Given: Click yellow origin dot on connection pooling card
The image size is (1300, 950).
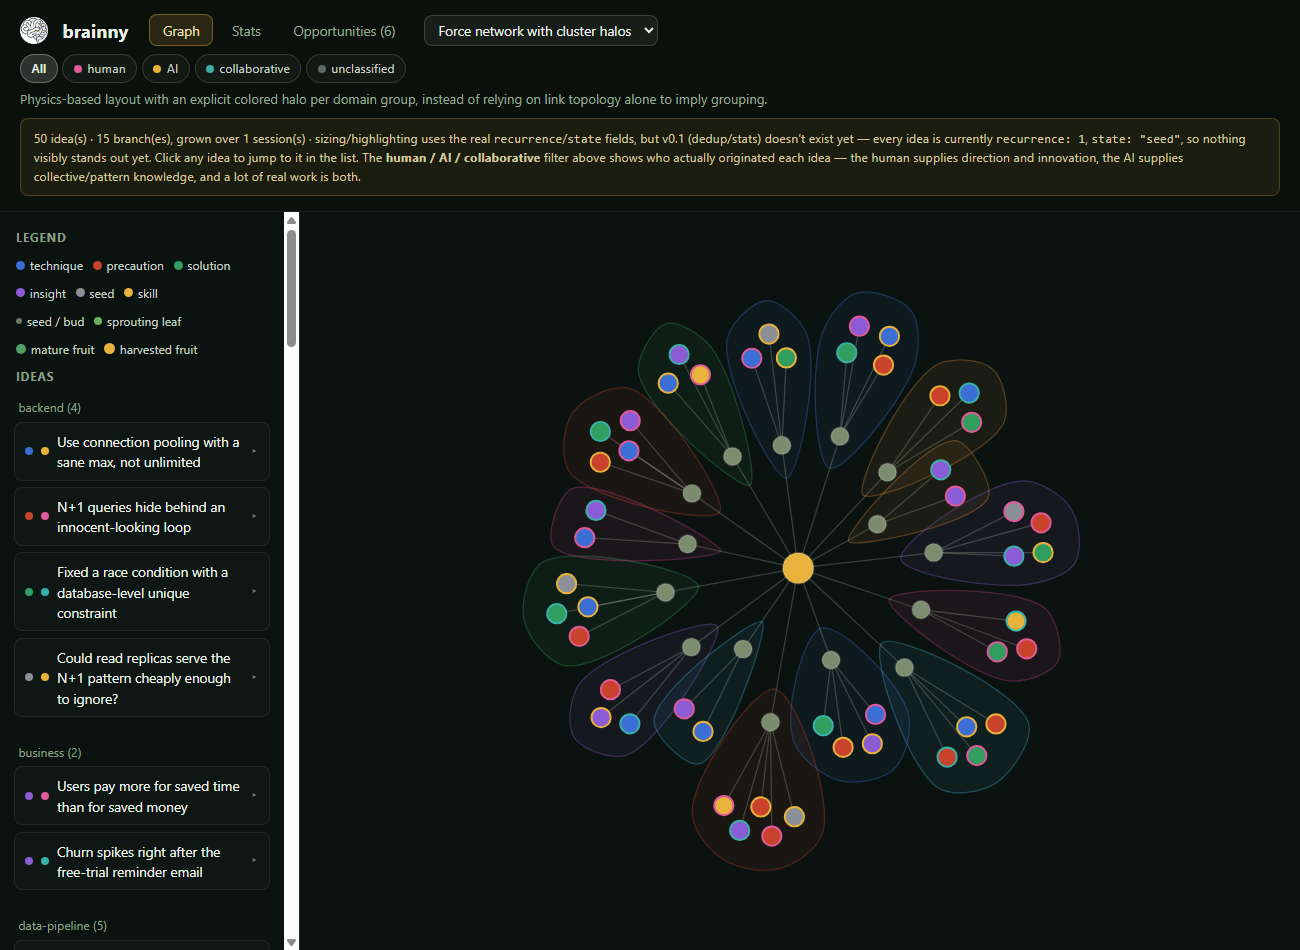Looking at the screenshot, I should point(45,451).
